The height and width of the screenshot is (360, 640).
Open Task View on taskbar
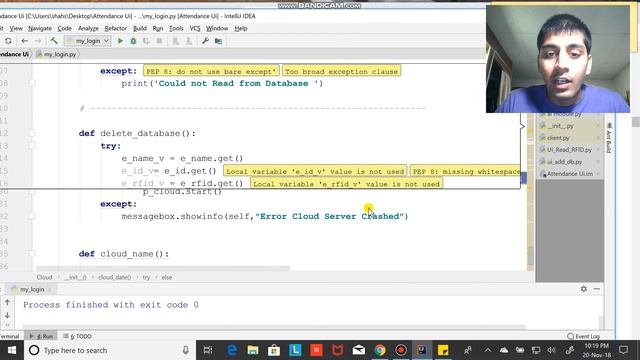tap(208, 350)
